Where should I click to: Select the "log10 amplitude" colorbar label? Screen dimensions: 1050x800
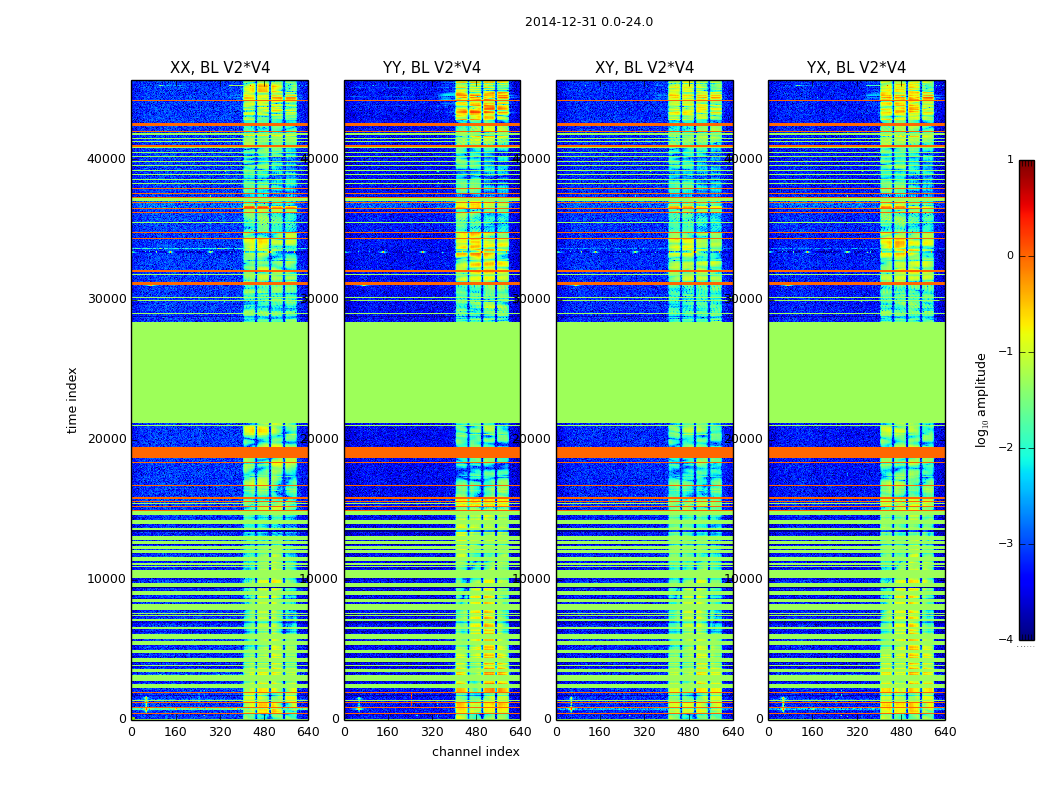click(x=982, y=399)
